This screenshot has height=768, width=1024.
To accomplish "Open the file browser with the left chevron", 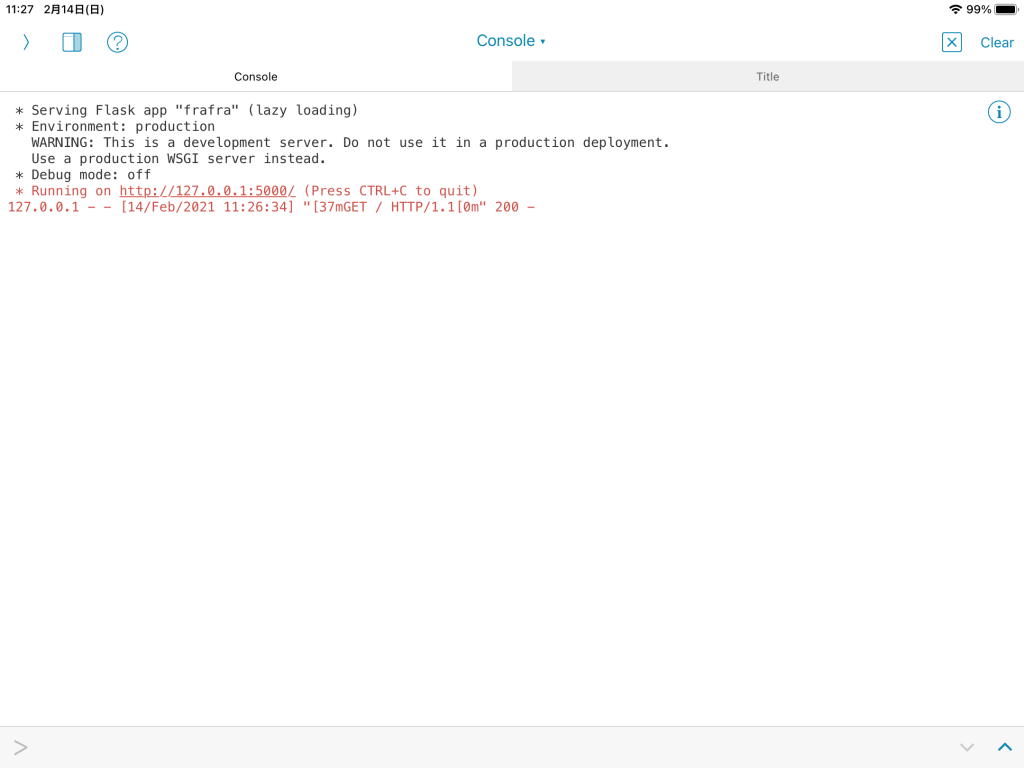I will (x=26, y=42).
